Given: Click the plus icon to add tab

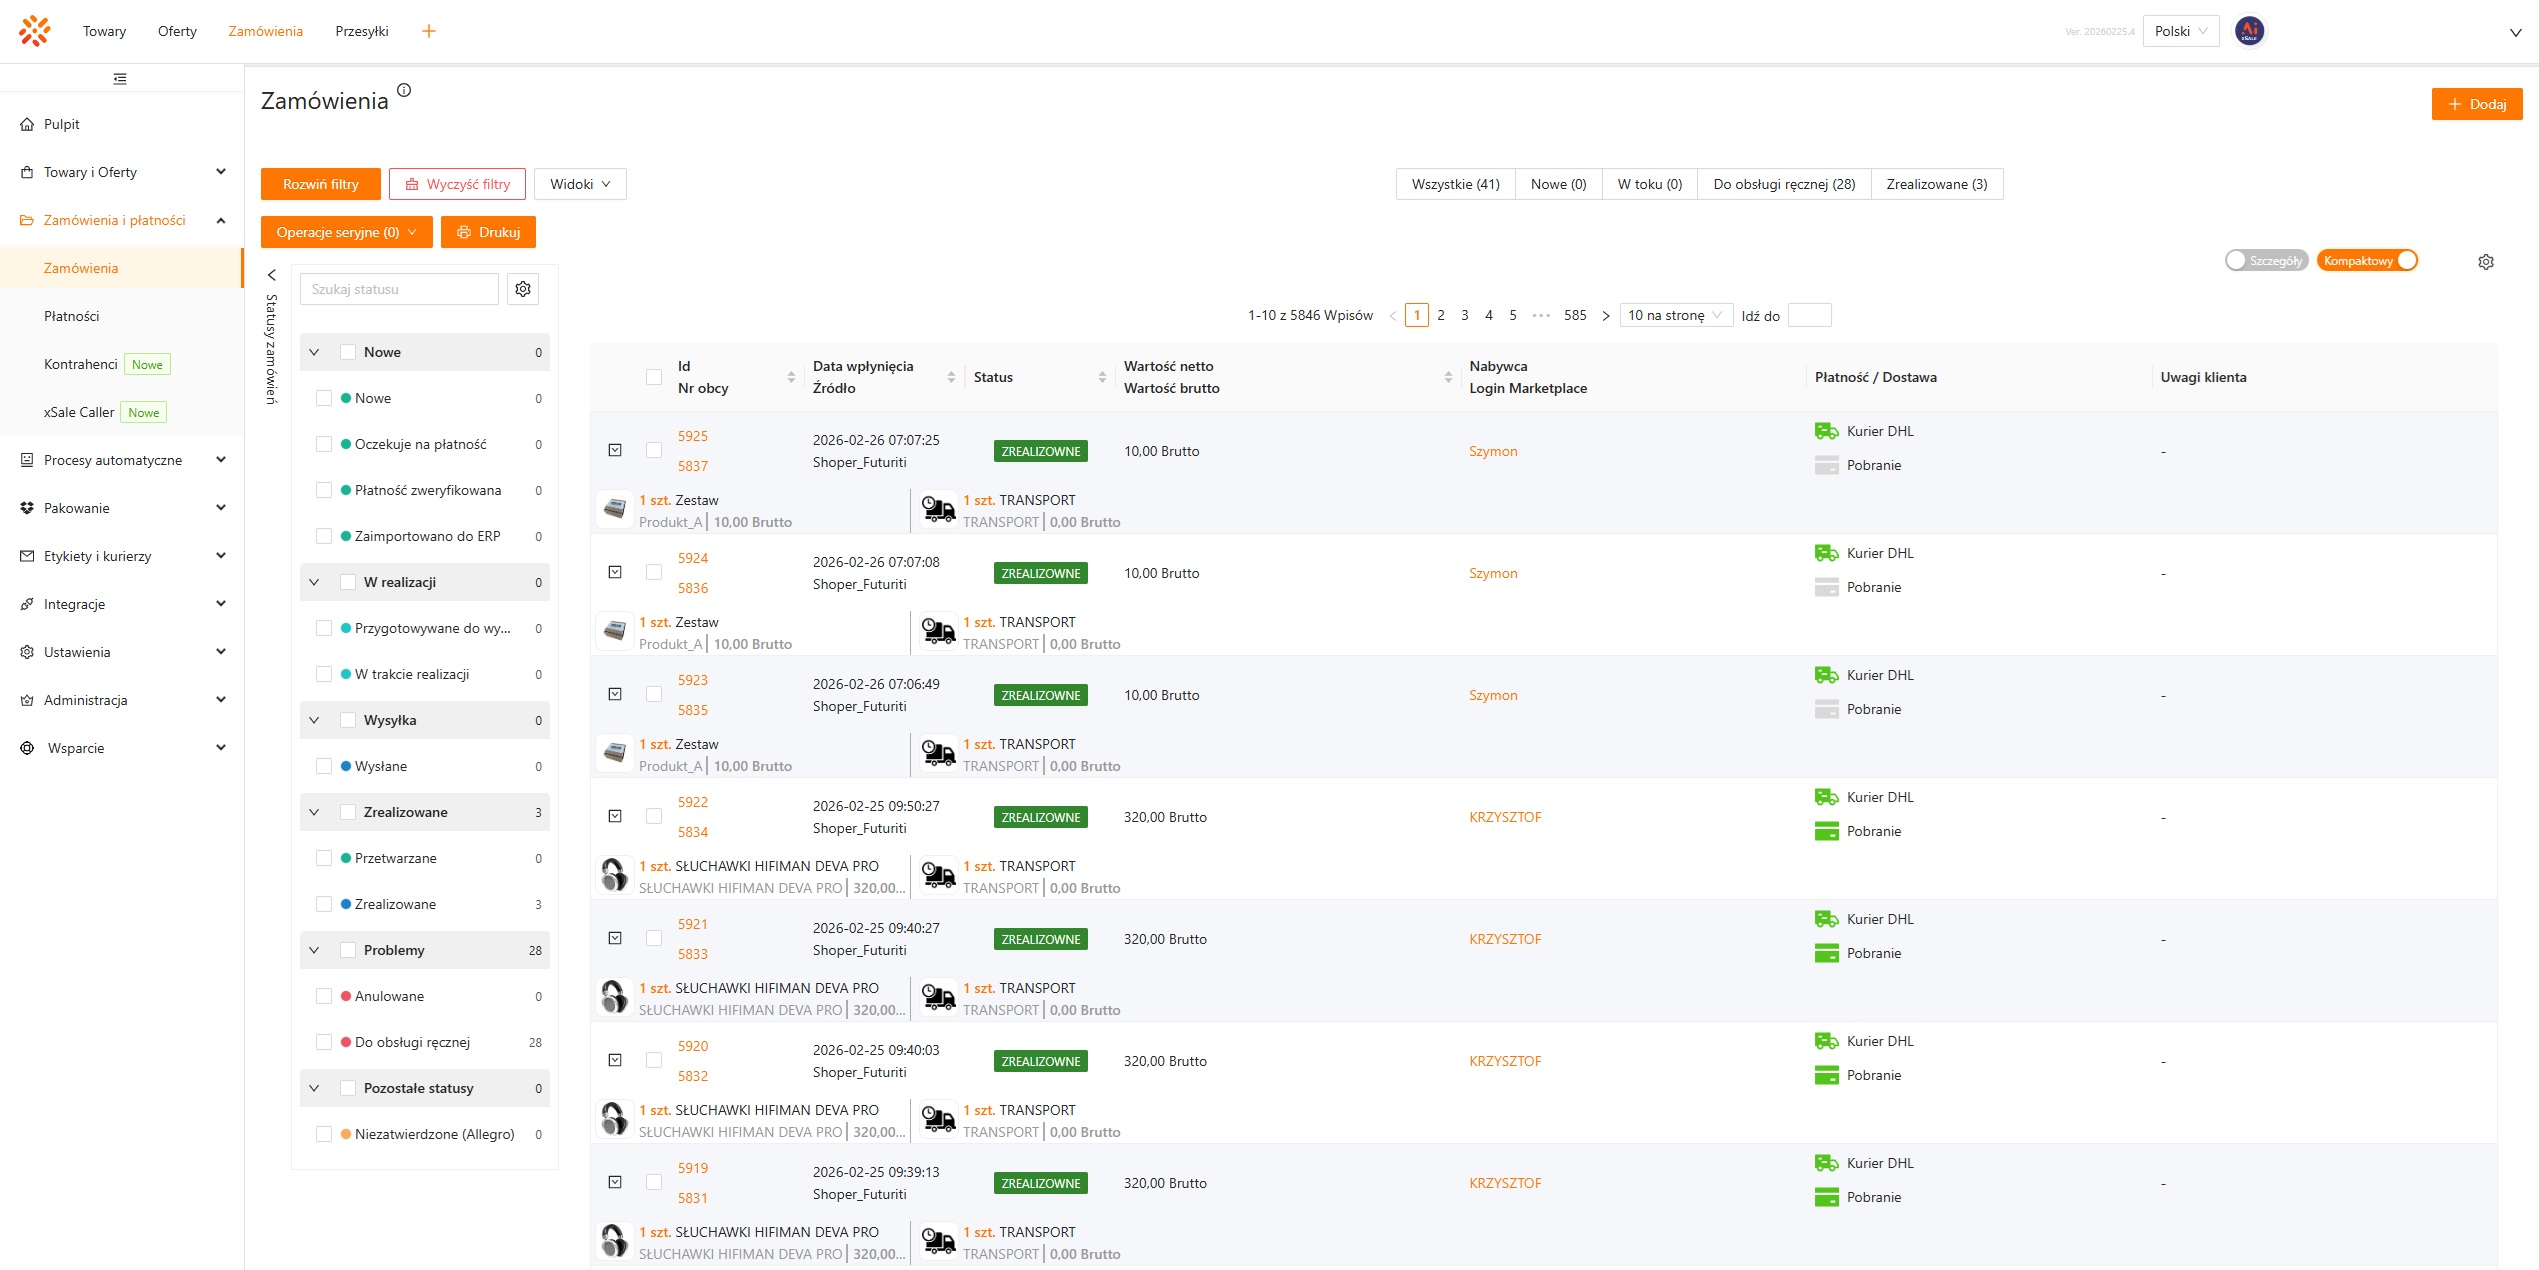Looking at the screenshot, I should pos(429,31).
